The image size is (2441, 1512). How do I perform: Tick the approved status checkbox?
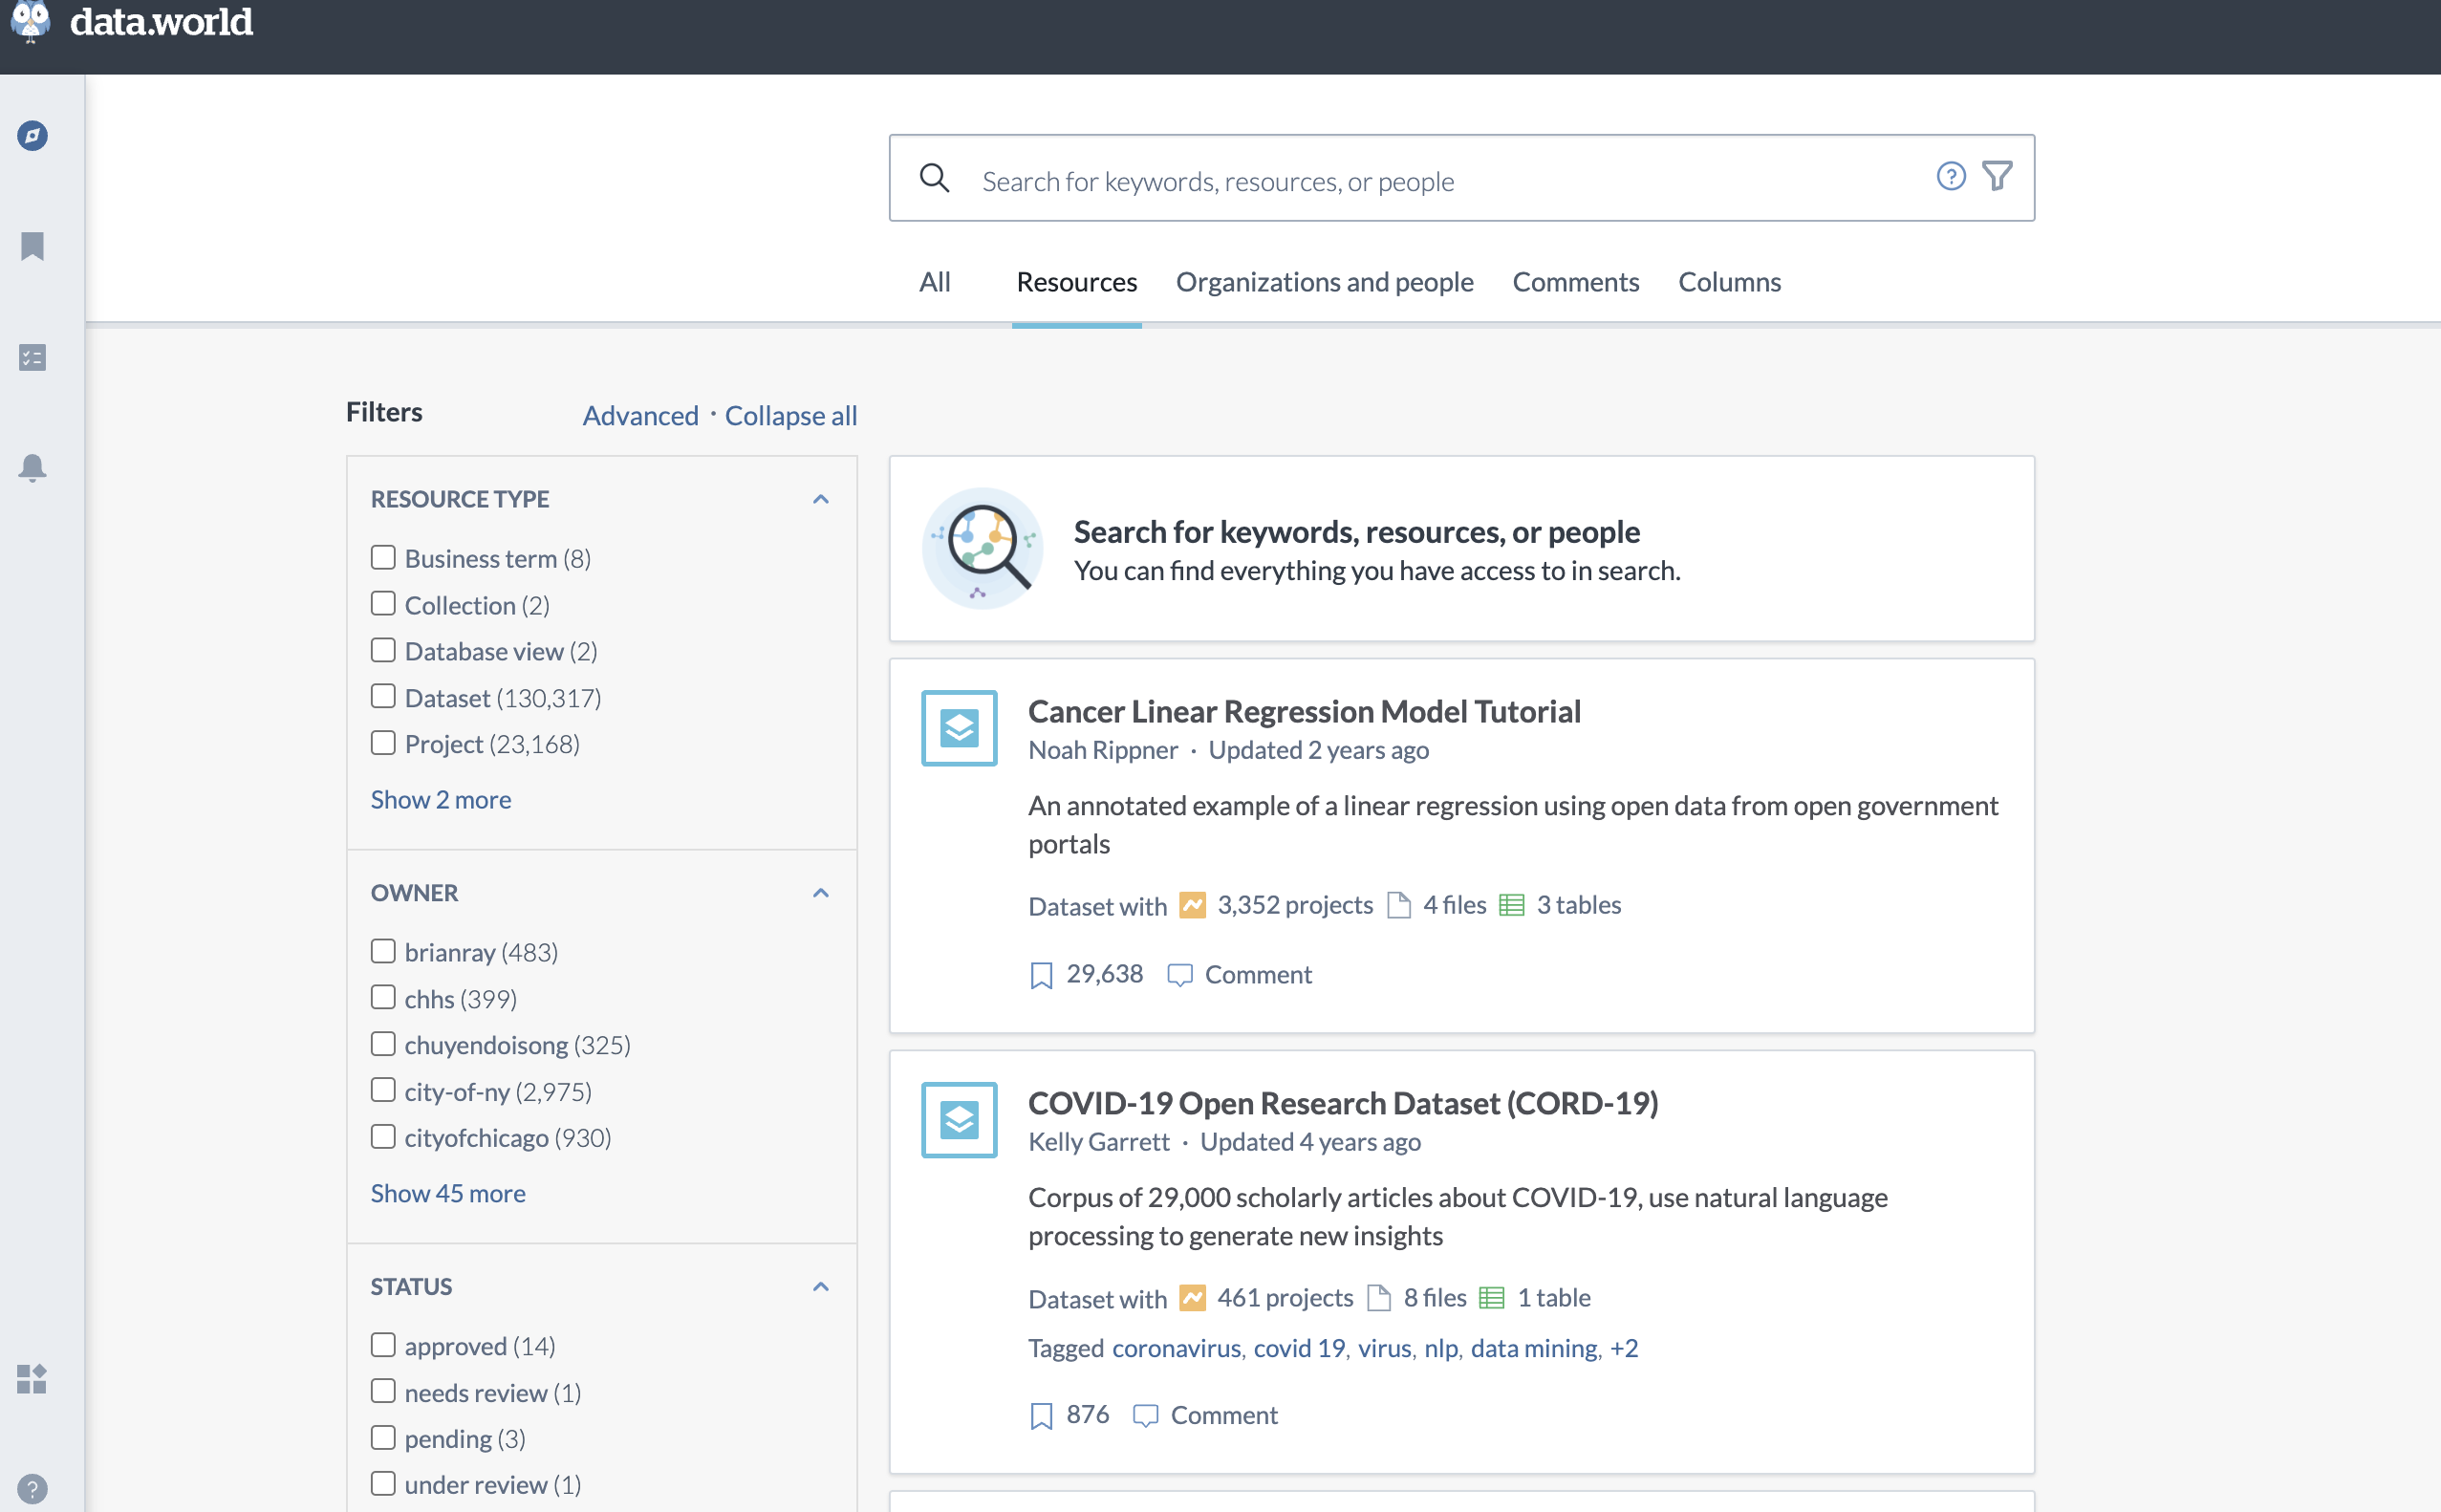(x=383, y=1344)
